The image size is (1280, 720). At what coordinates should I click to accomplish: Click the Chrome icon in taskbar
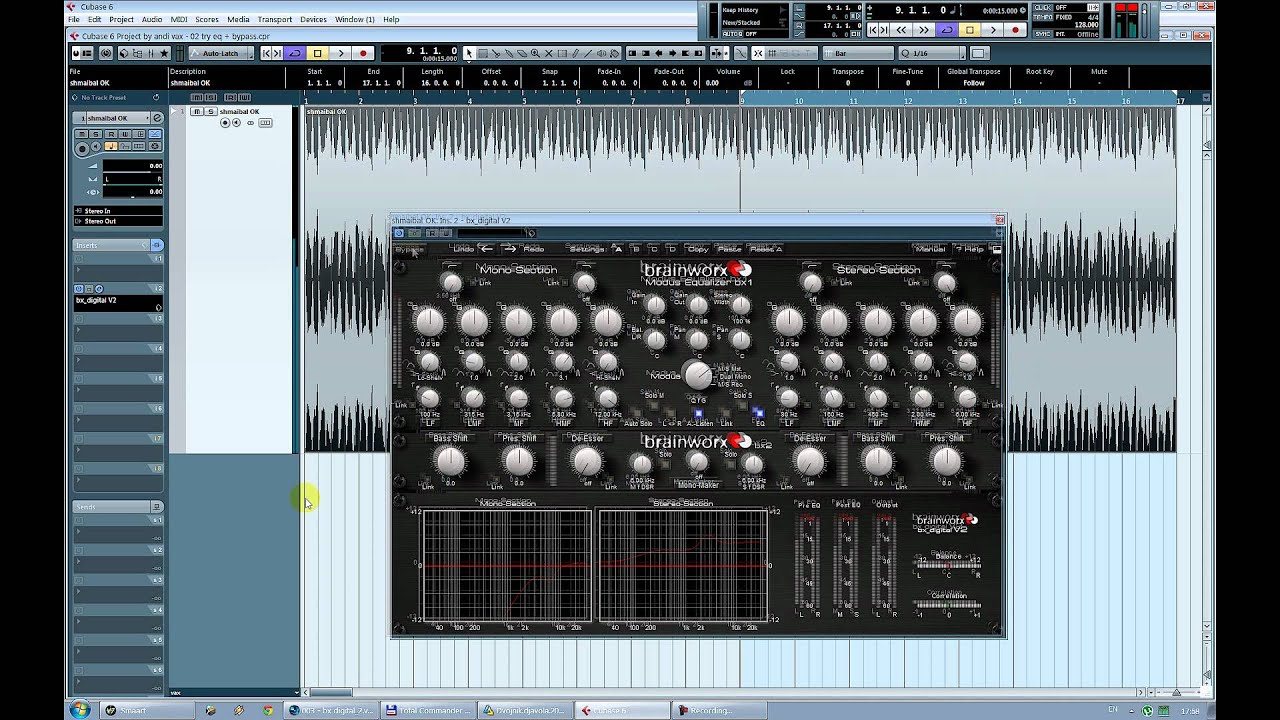[267, 710]
